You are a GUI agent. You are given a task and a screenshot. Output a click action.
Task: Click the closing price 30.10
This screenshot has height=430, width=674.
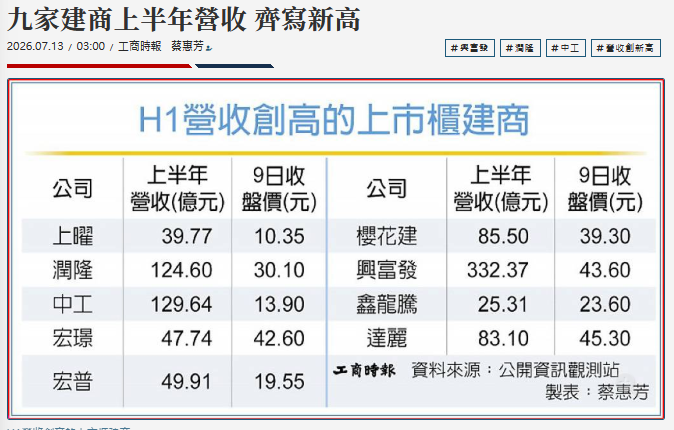[279, 270]
